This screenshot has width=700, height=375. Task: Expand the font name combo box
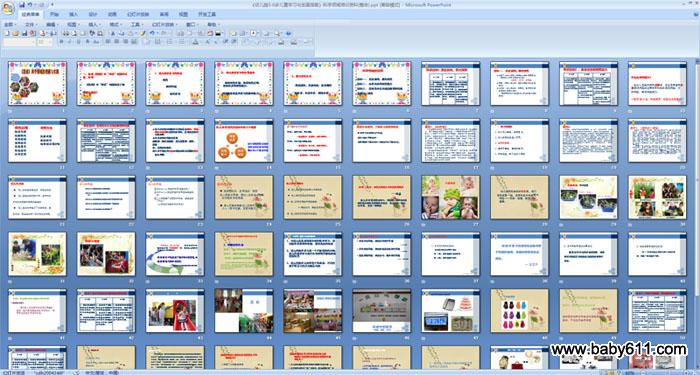click(x=19, y=42)
